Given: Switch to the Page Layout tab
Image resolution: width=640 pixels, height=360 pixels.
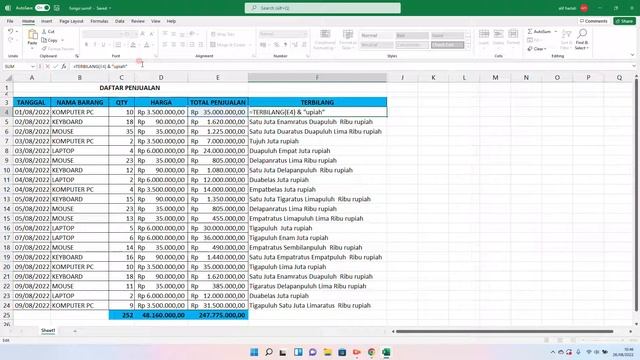Looking at the screenshot, I should pos(71,21).
